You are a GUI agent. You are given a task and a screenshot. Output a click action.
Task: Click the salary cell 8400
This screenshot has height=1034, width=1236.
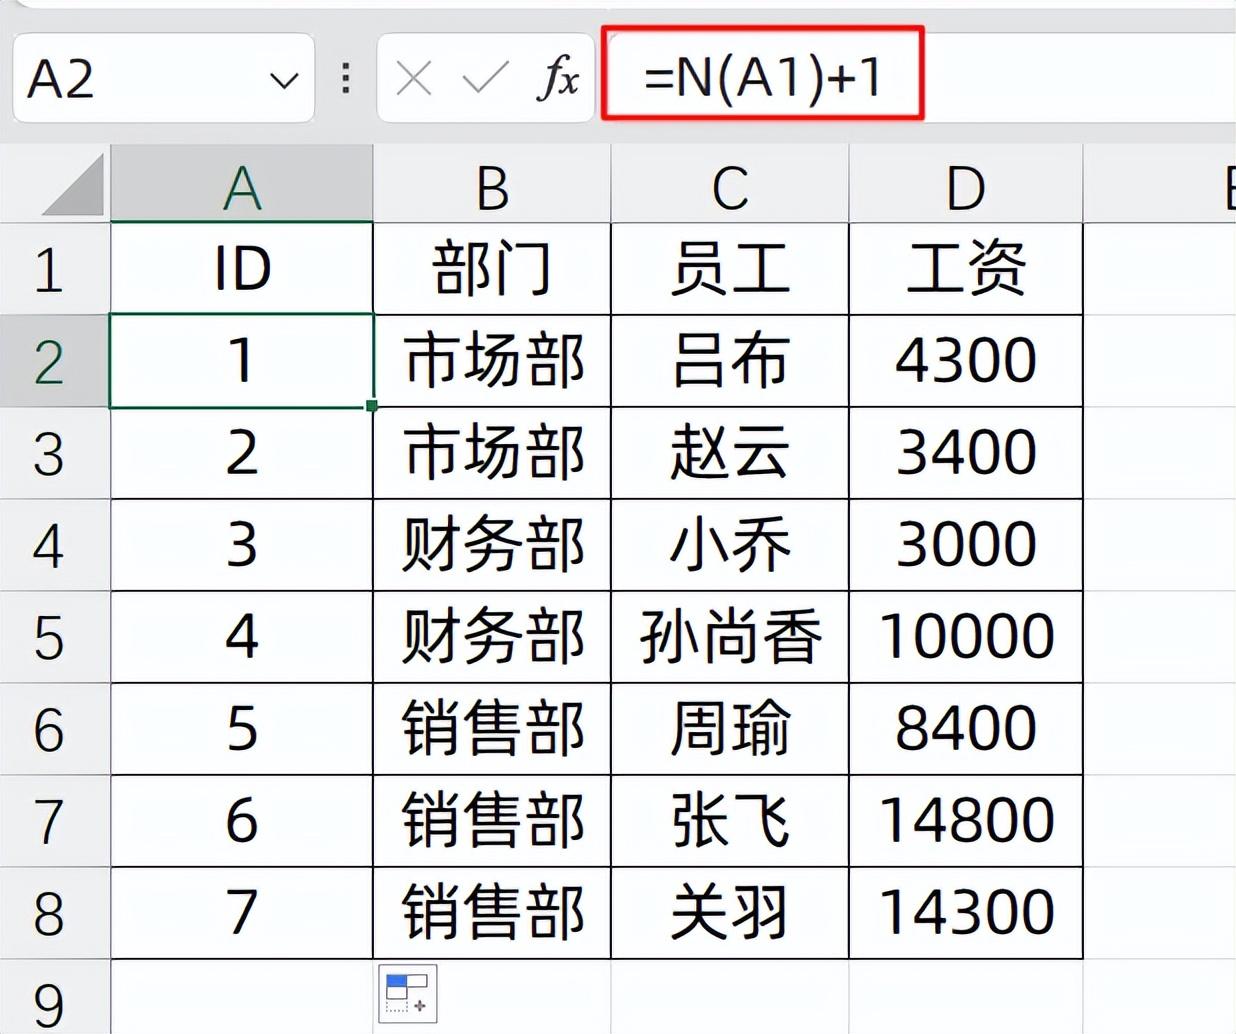[x=966, y=729]
